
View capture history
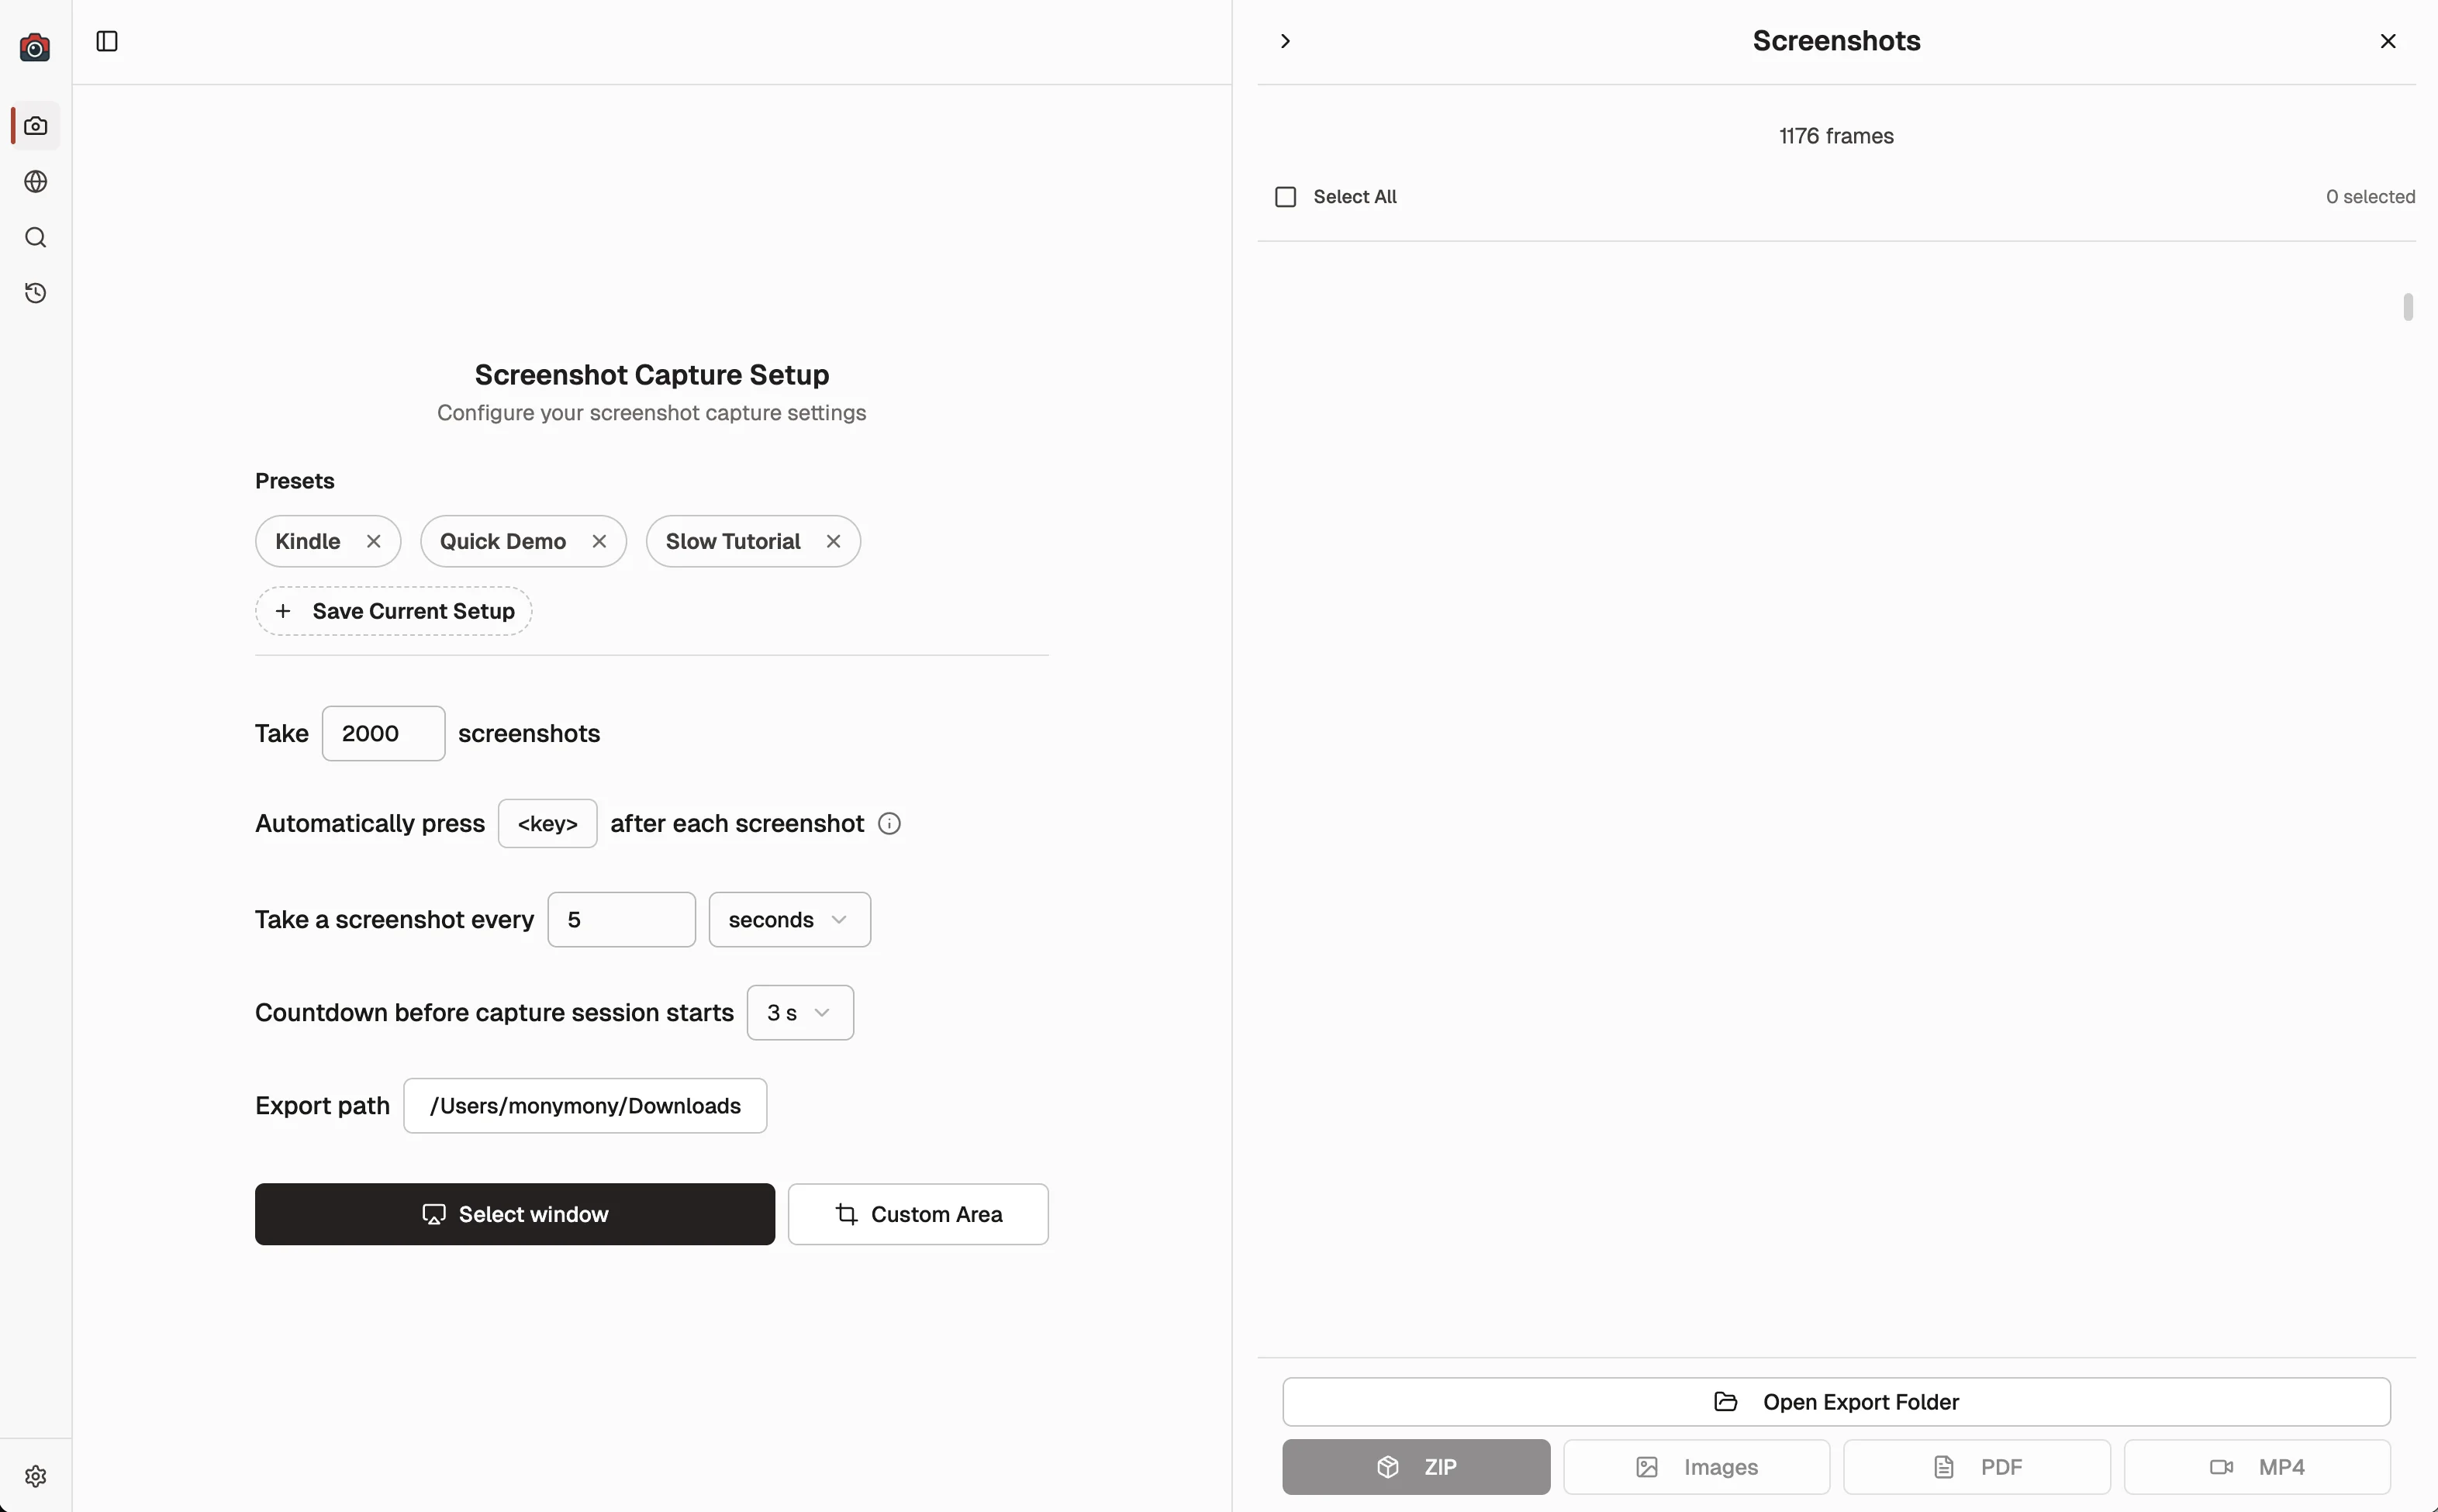(35, 292)
